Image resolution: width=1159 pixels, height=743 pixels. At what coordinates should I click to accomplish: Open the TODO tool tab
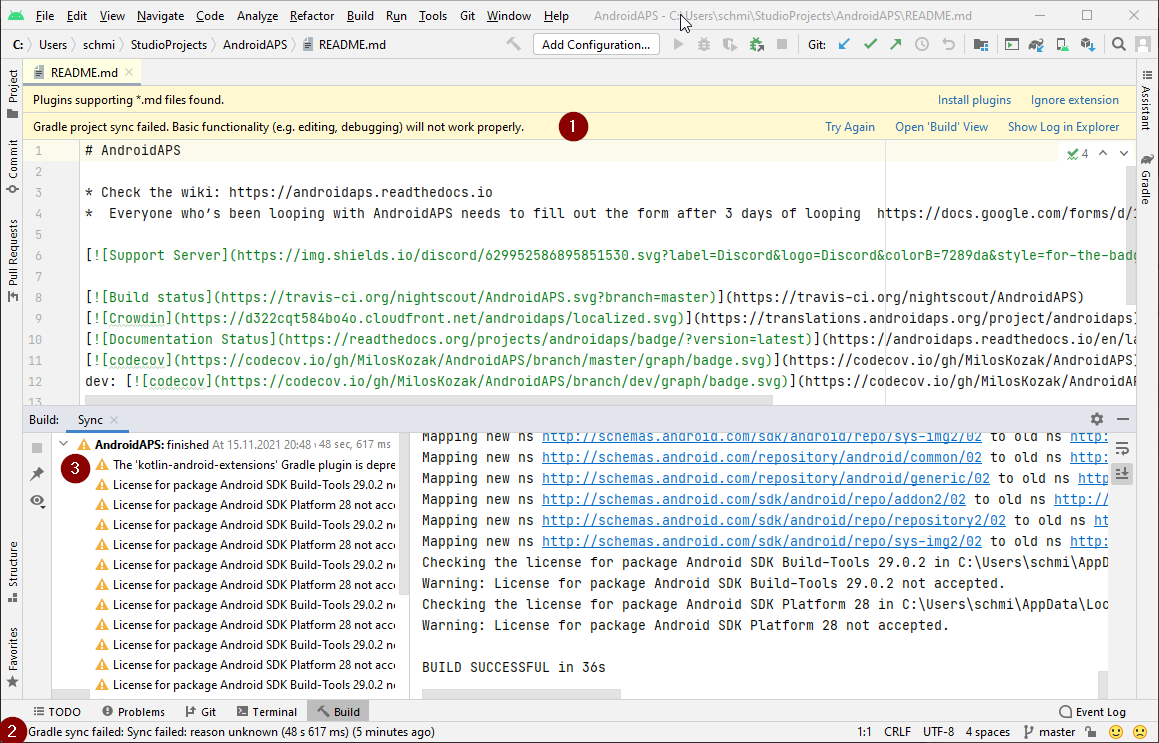coord(58,712)
